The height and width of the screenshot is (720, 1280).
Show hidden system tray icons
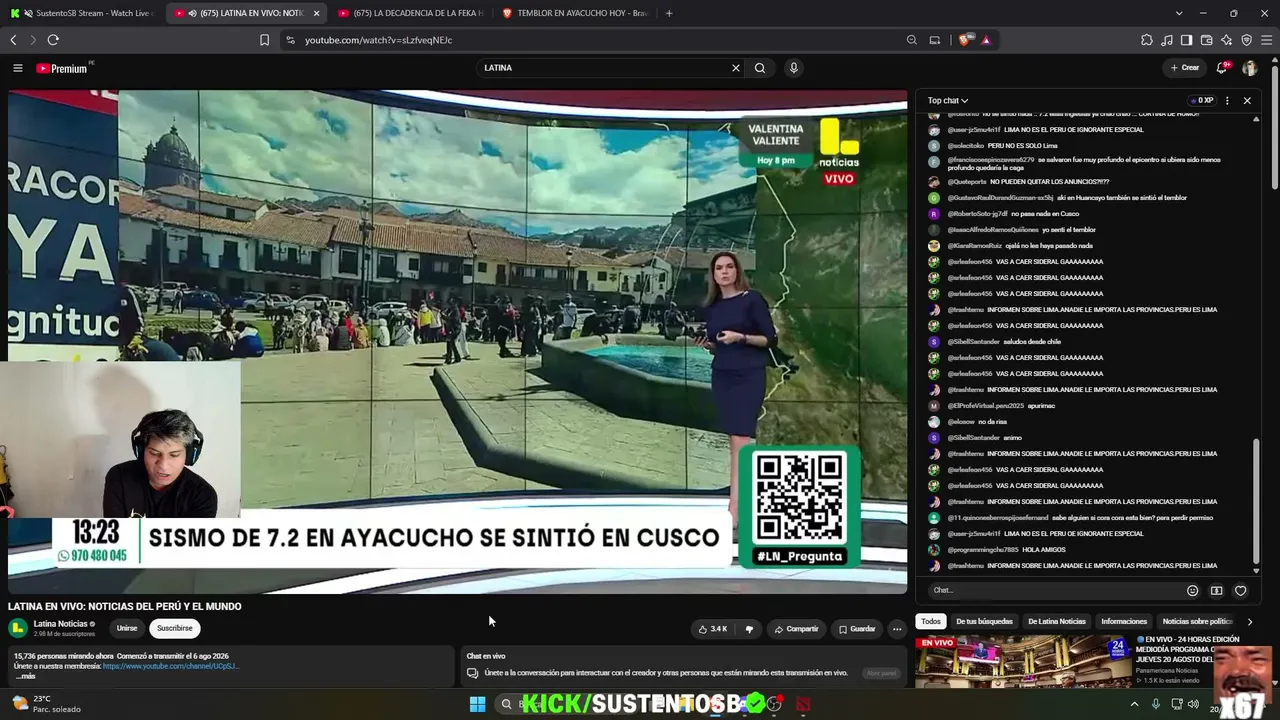[1134, 704]
